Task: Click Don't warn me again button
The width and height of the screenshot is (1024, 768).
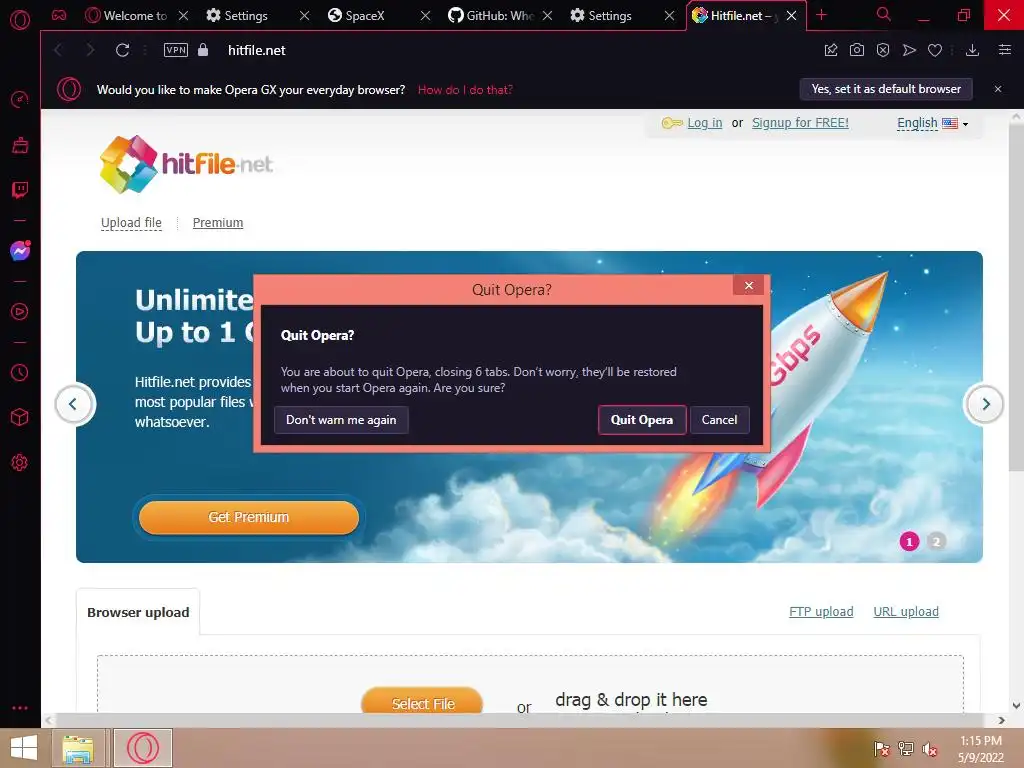Action: tap(341, 420)
